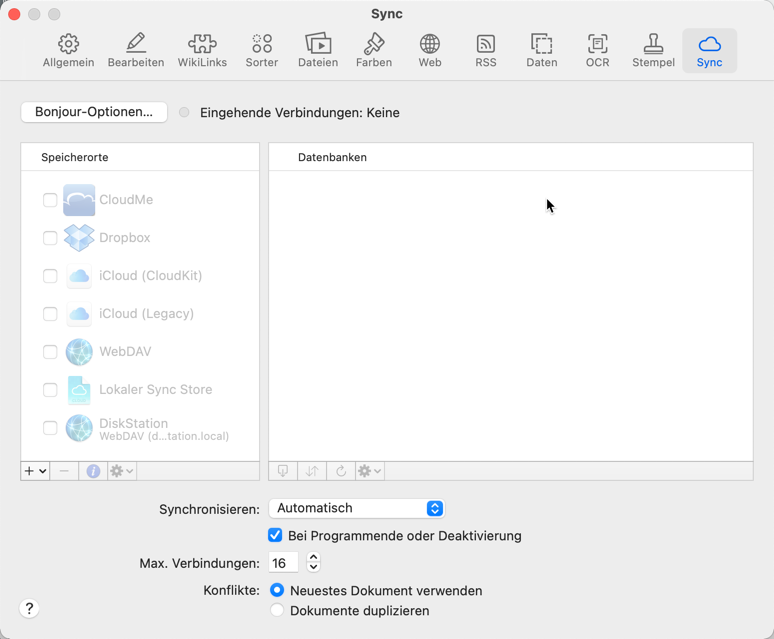Open the WikiLinks preferences pane
The height and width of the screenshot is (639, 774).
pyautogui.click(x=202, y=50)
